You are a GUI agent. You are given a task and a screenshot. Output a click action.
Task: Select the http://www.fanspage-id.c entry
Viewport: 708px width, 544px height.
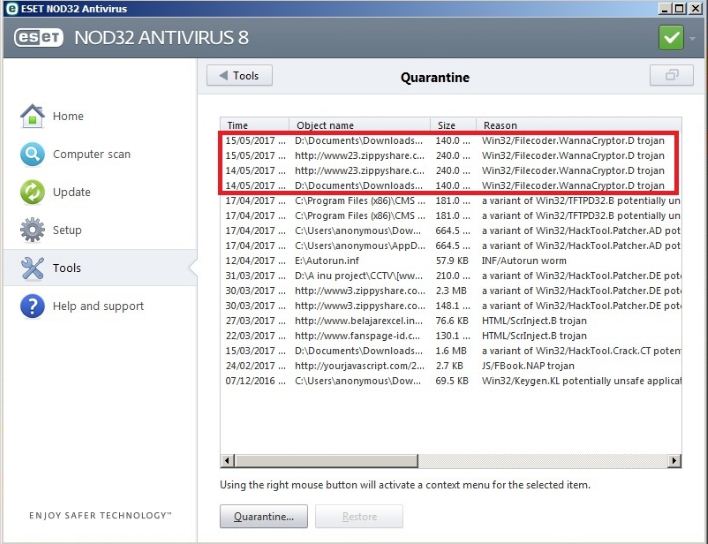click(357, 335)
